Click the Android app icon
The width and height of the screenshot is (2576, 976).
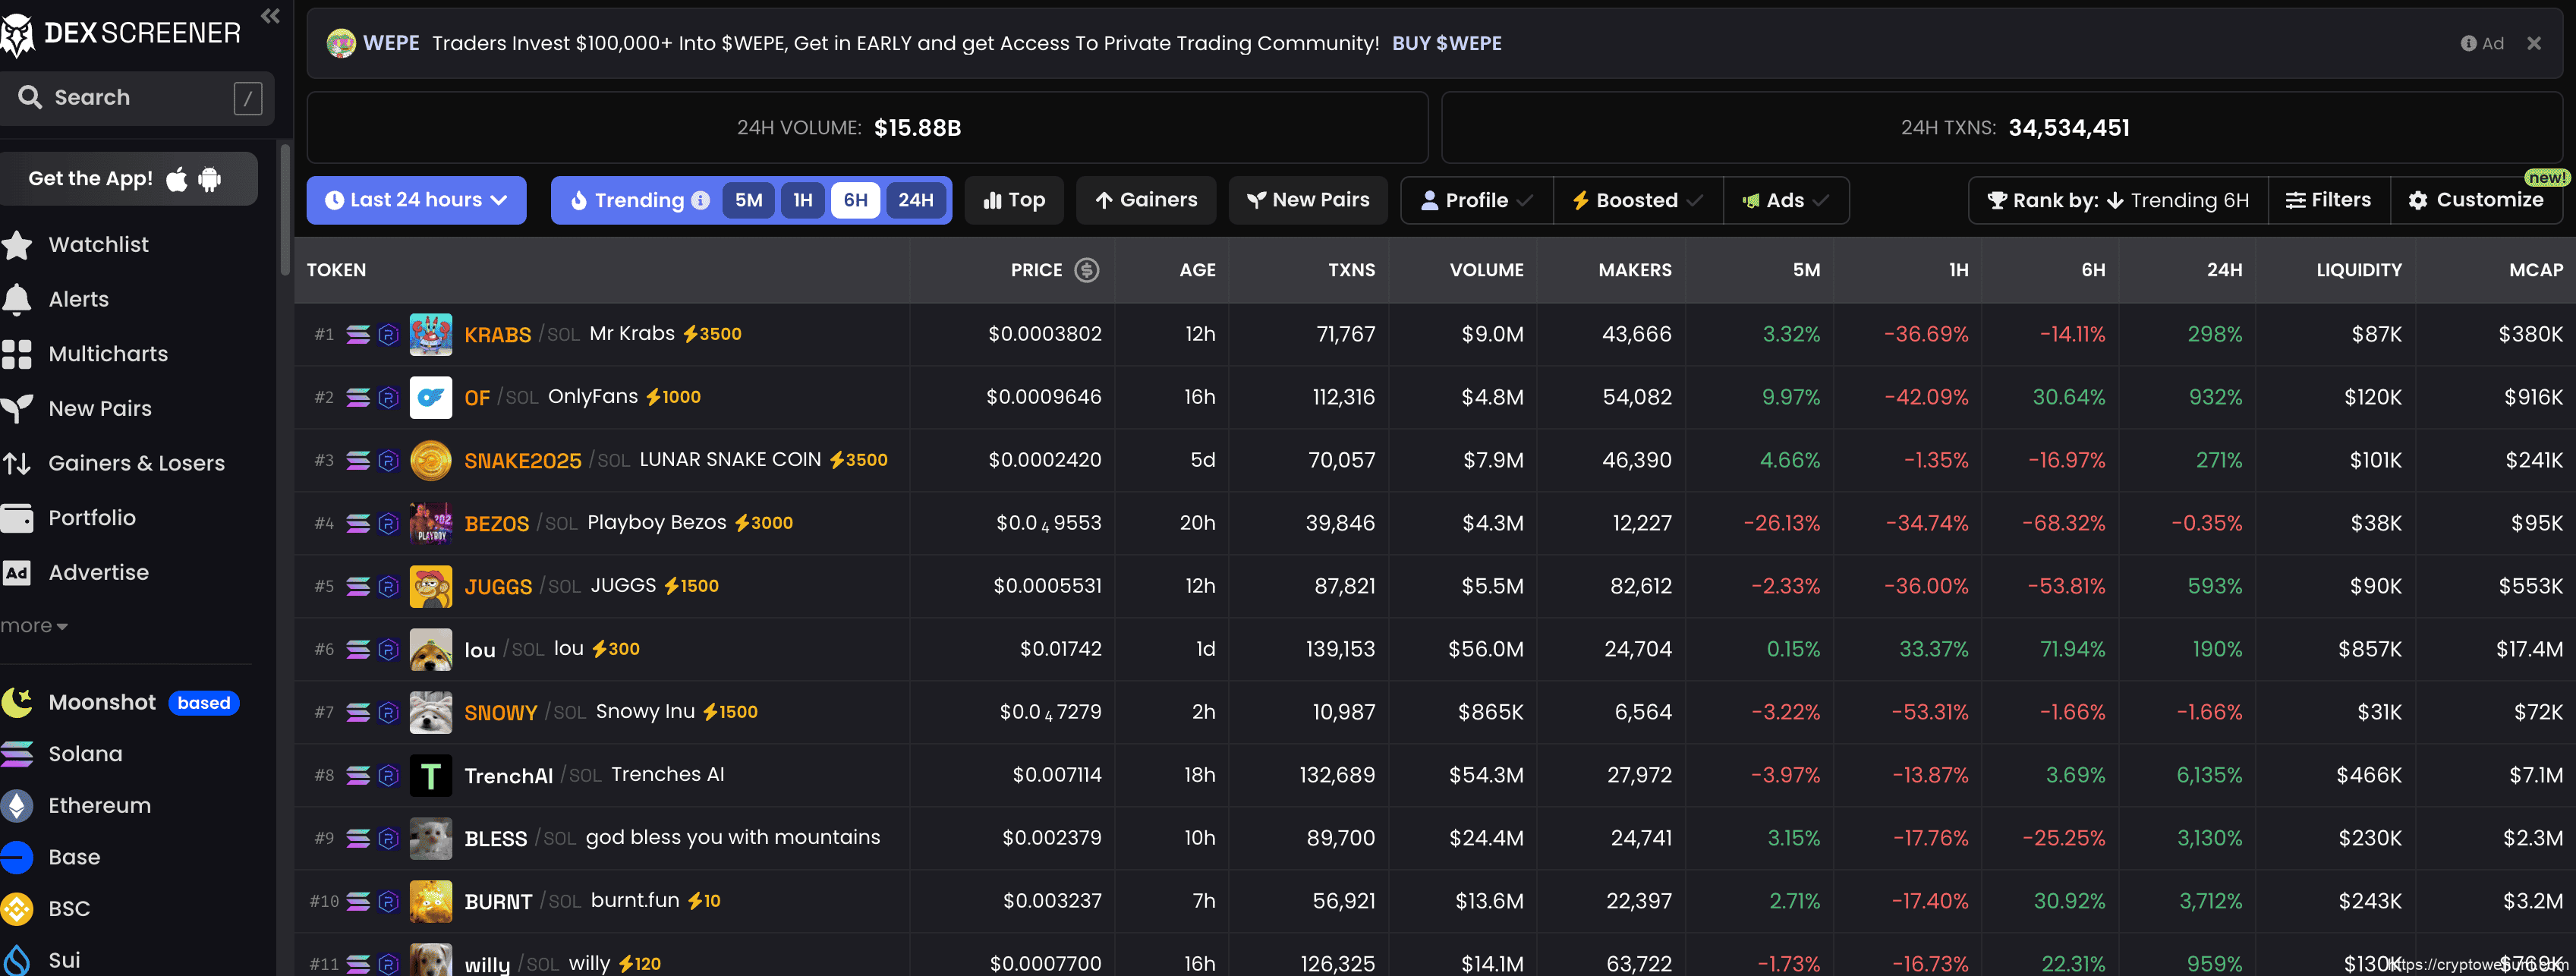[209, 179]
